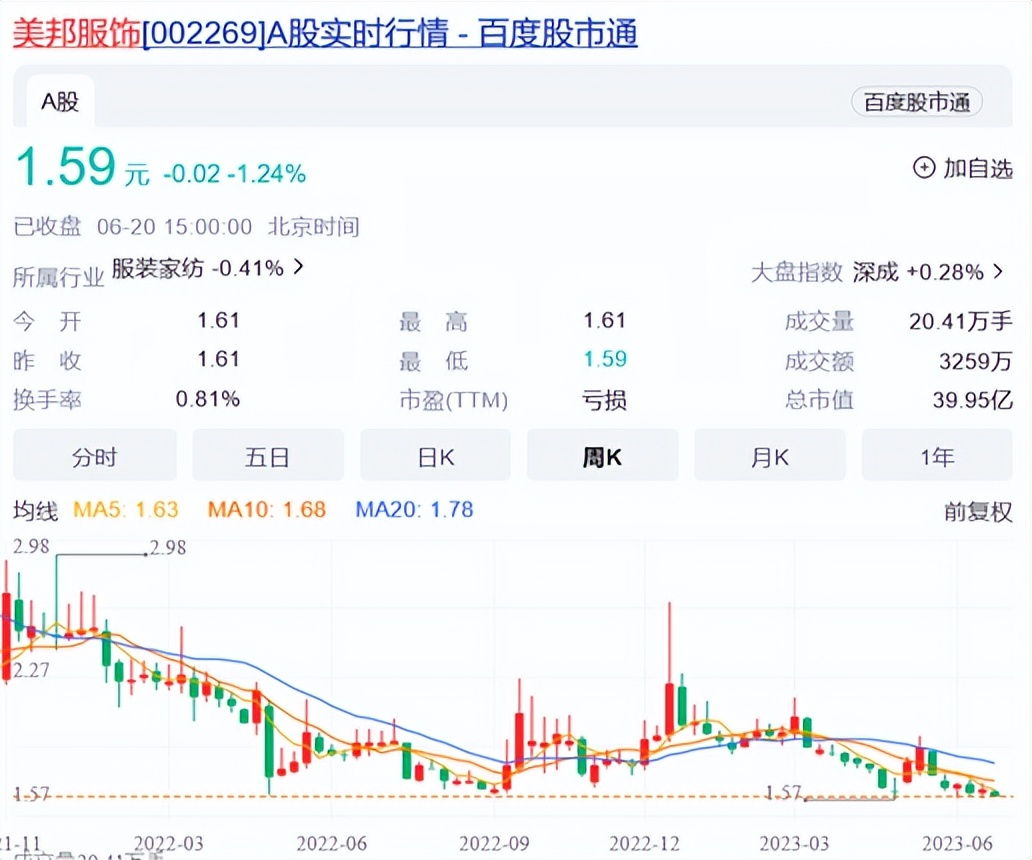This screenshot has width=1032, height=860.
Task: View the 月K chart
Action: tap(770, 455)
